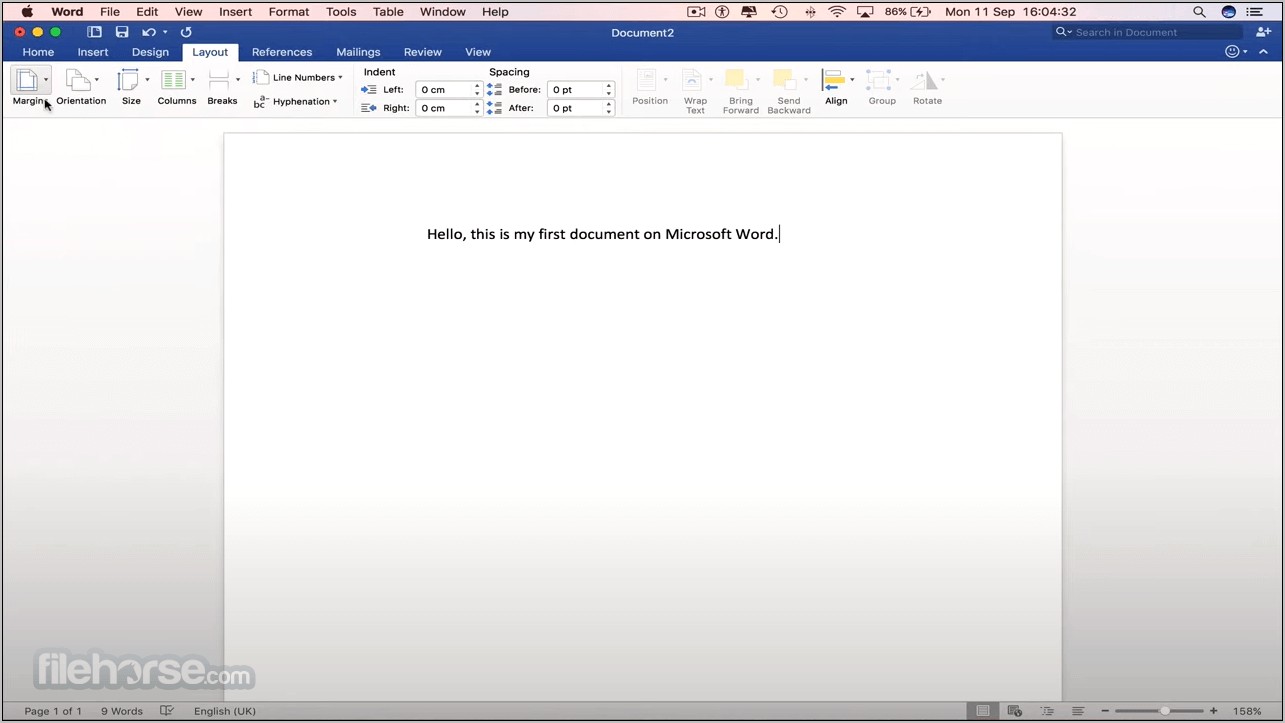Click the Redo/Repeat circular arrow icon
This screenshot has width=1285, height=723.
[x=186, y=32]
